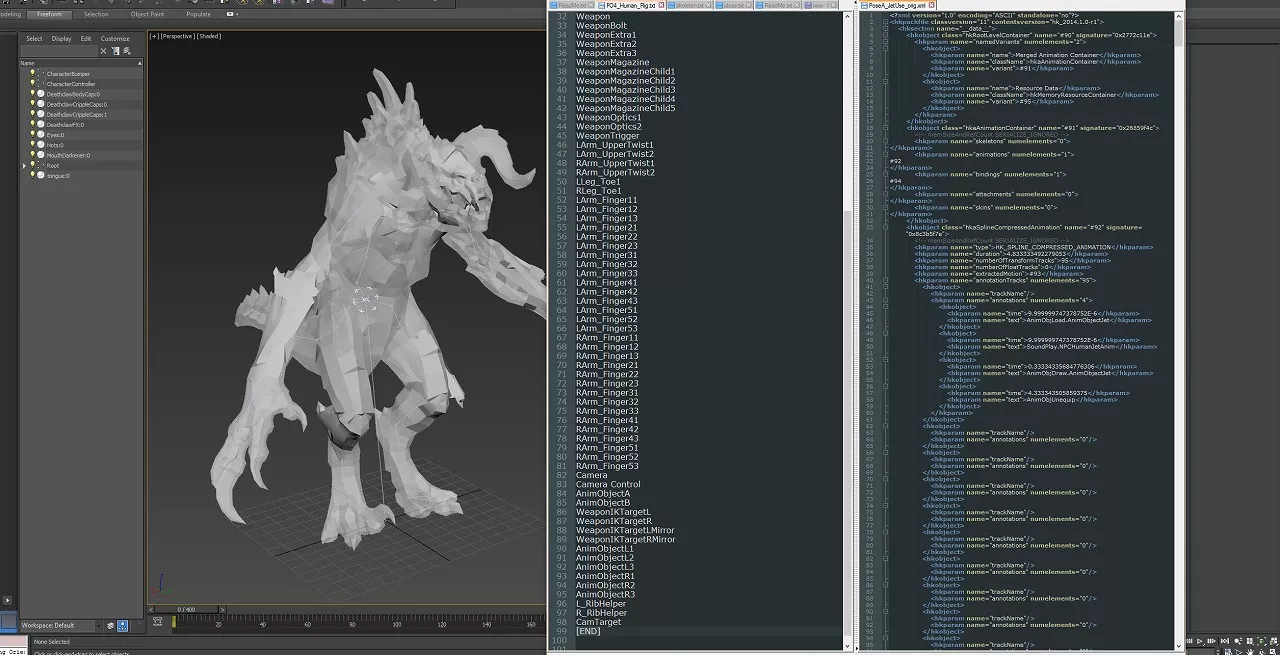This screenshot has width=1280, height=655.
Task: Click the Name column sort arrow
Action: 140,63
